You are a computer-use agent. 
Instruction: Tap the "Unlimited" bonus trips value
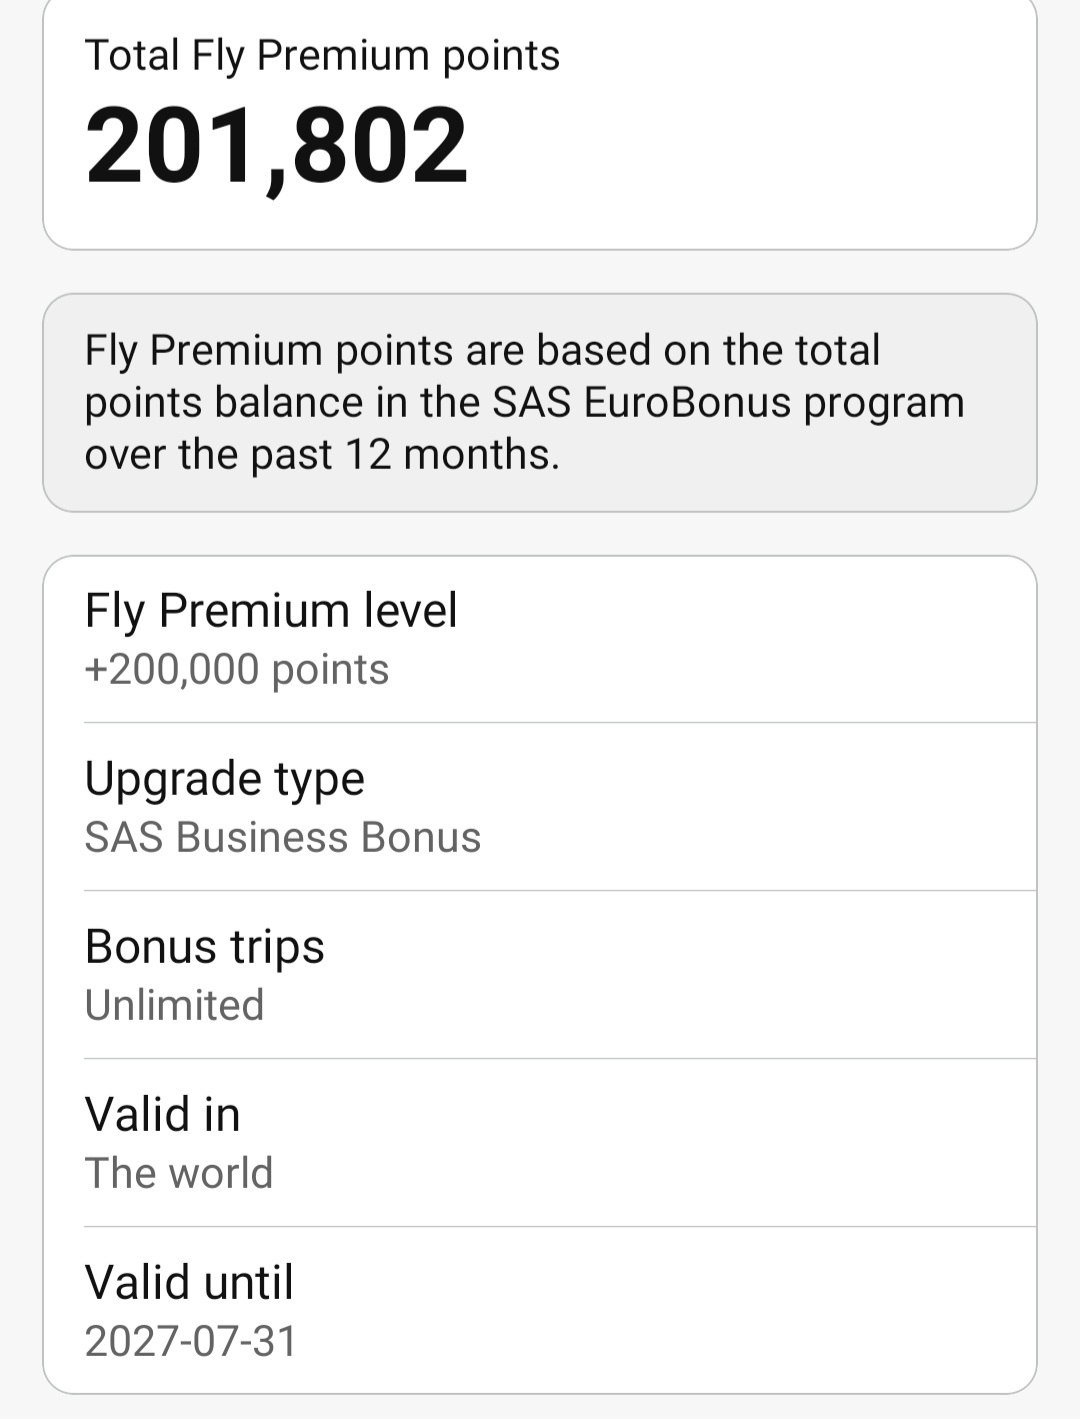point(175,1005)
